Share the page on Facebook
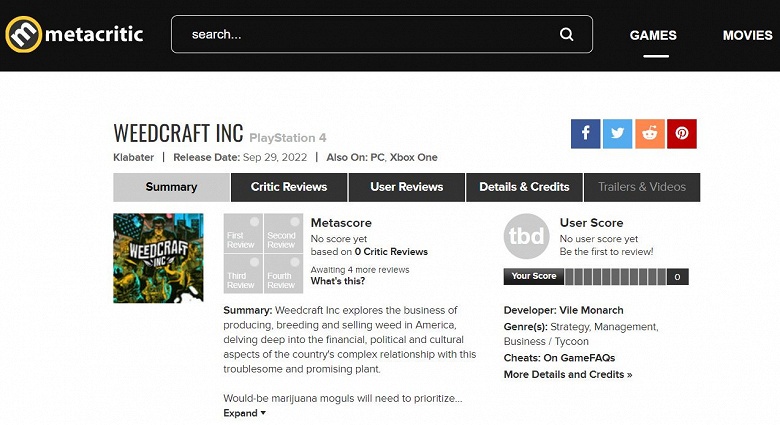 point(585,133)
